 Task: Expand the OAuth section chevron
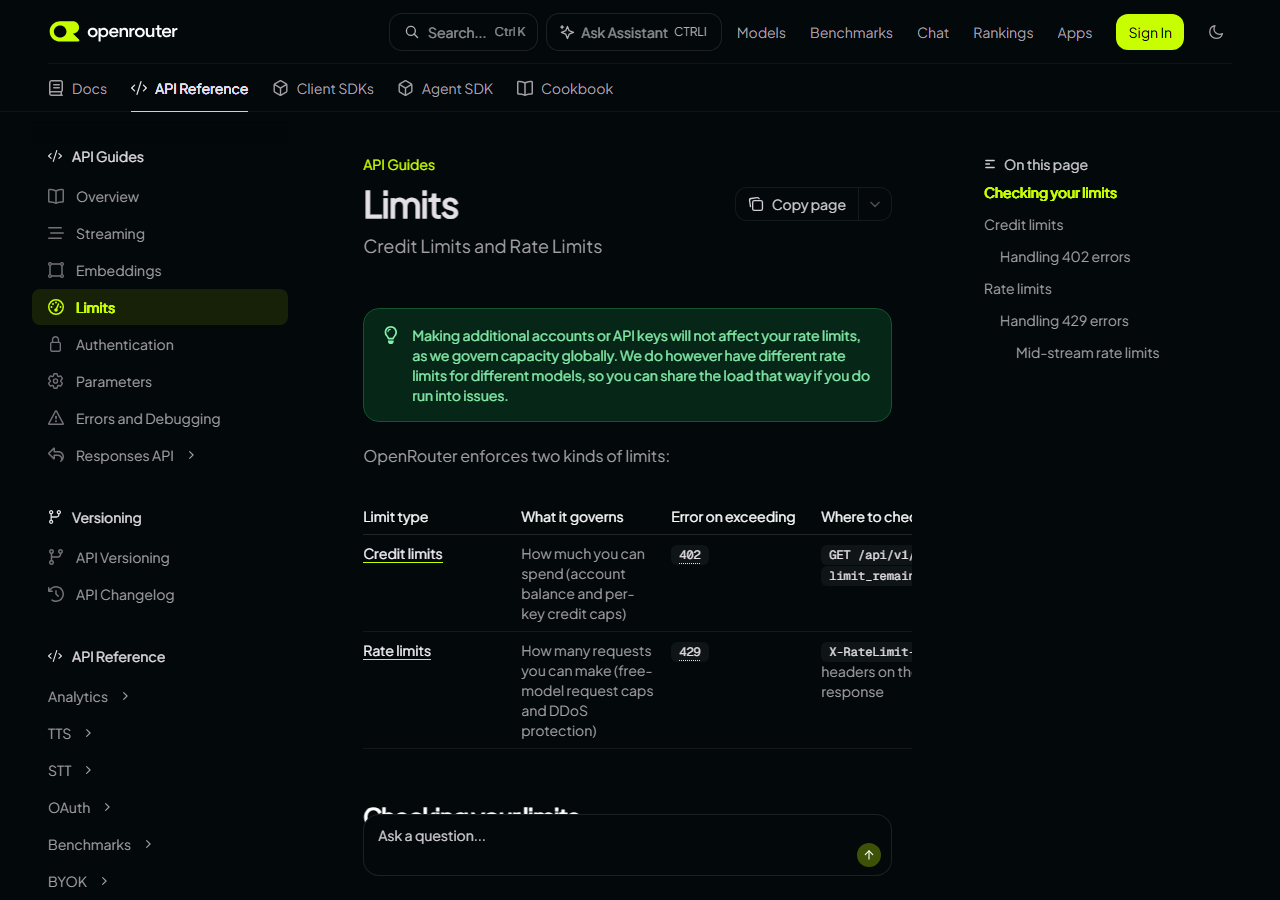pos(107,808)
